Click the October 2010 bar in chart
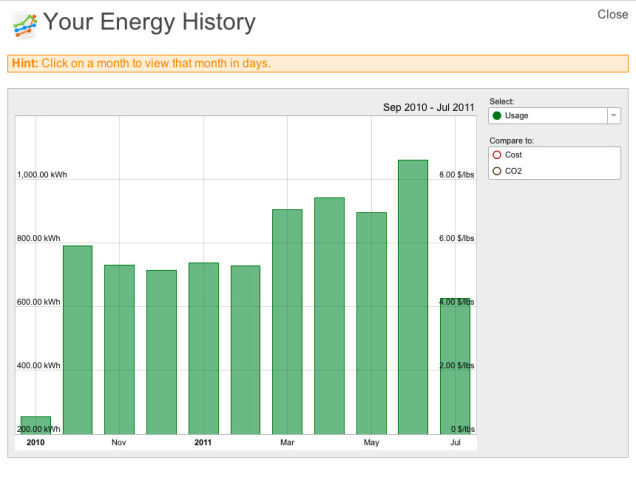Viewport: 636px width, 477px height. [78, 340]
